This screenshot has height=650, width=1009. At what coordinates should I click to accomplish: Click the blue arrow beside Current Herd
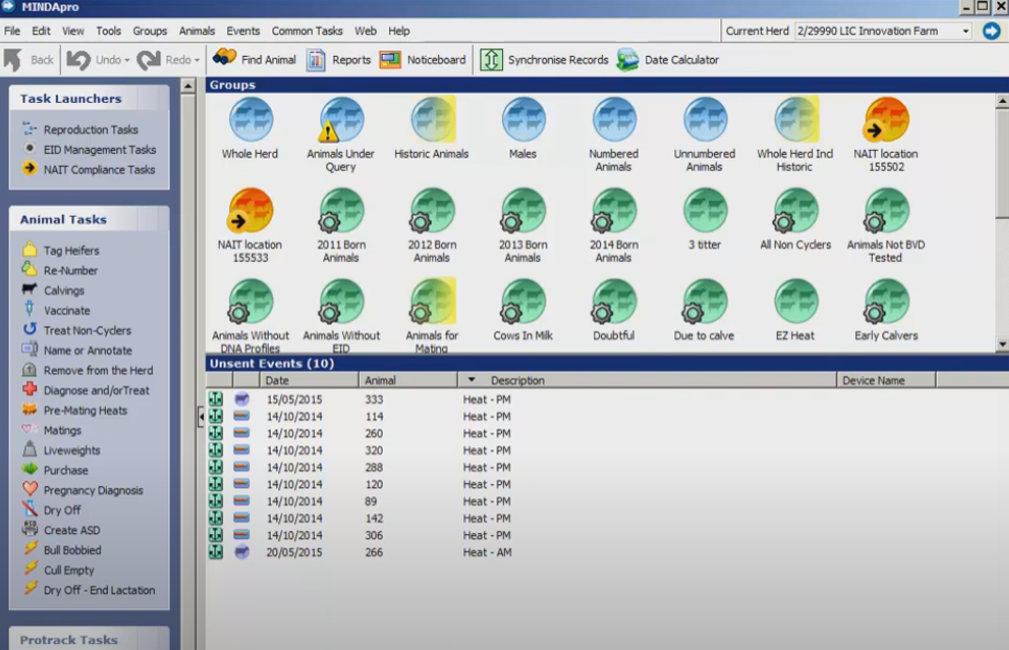click(992, 31)
